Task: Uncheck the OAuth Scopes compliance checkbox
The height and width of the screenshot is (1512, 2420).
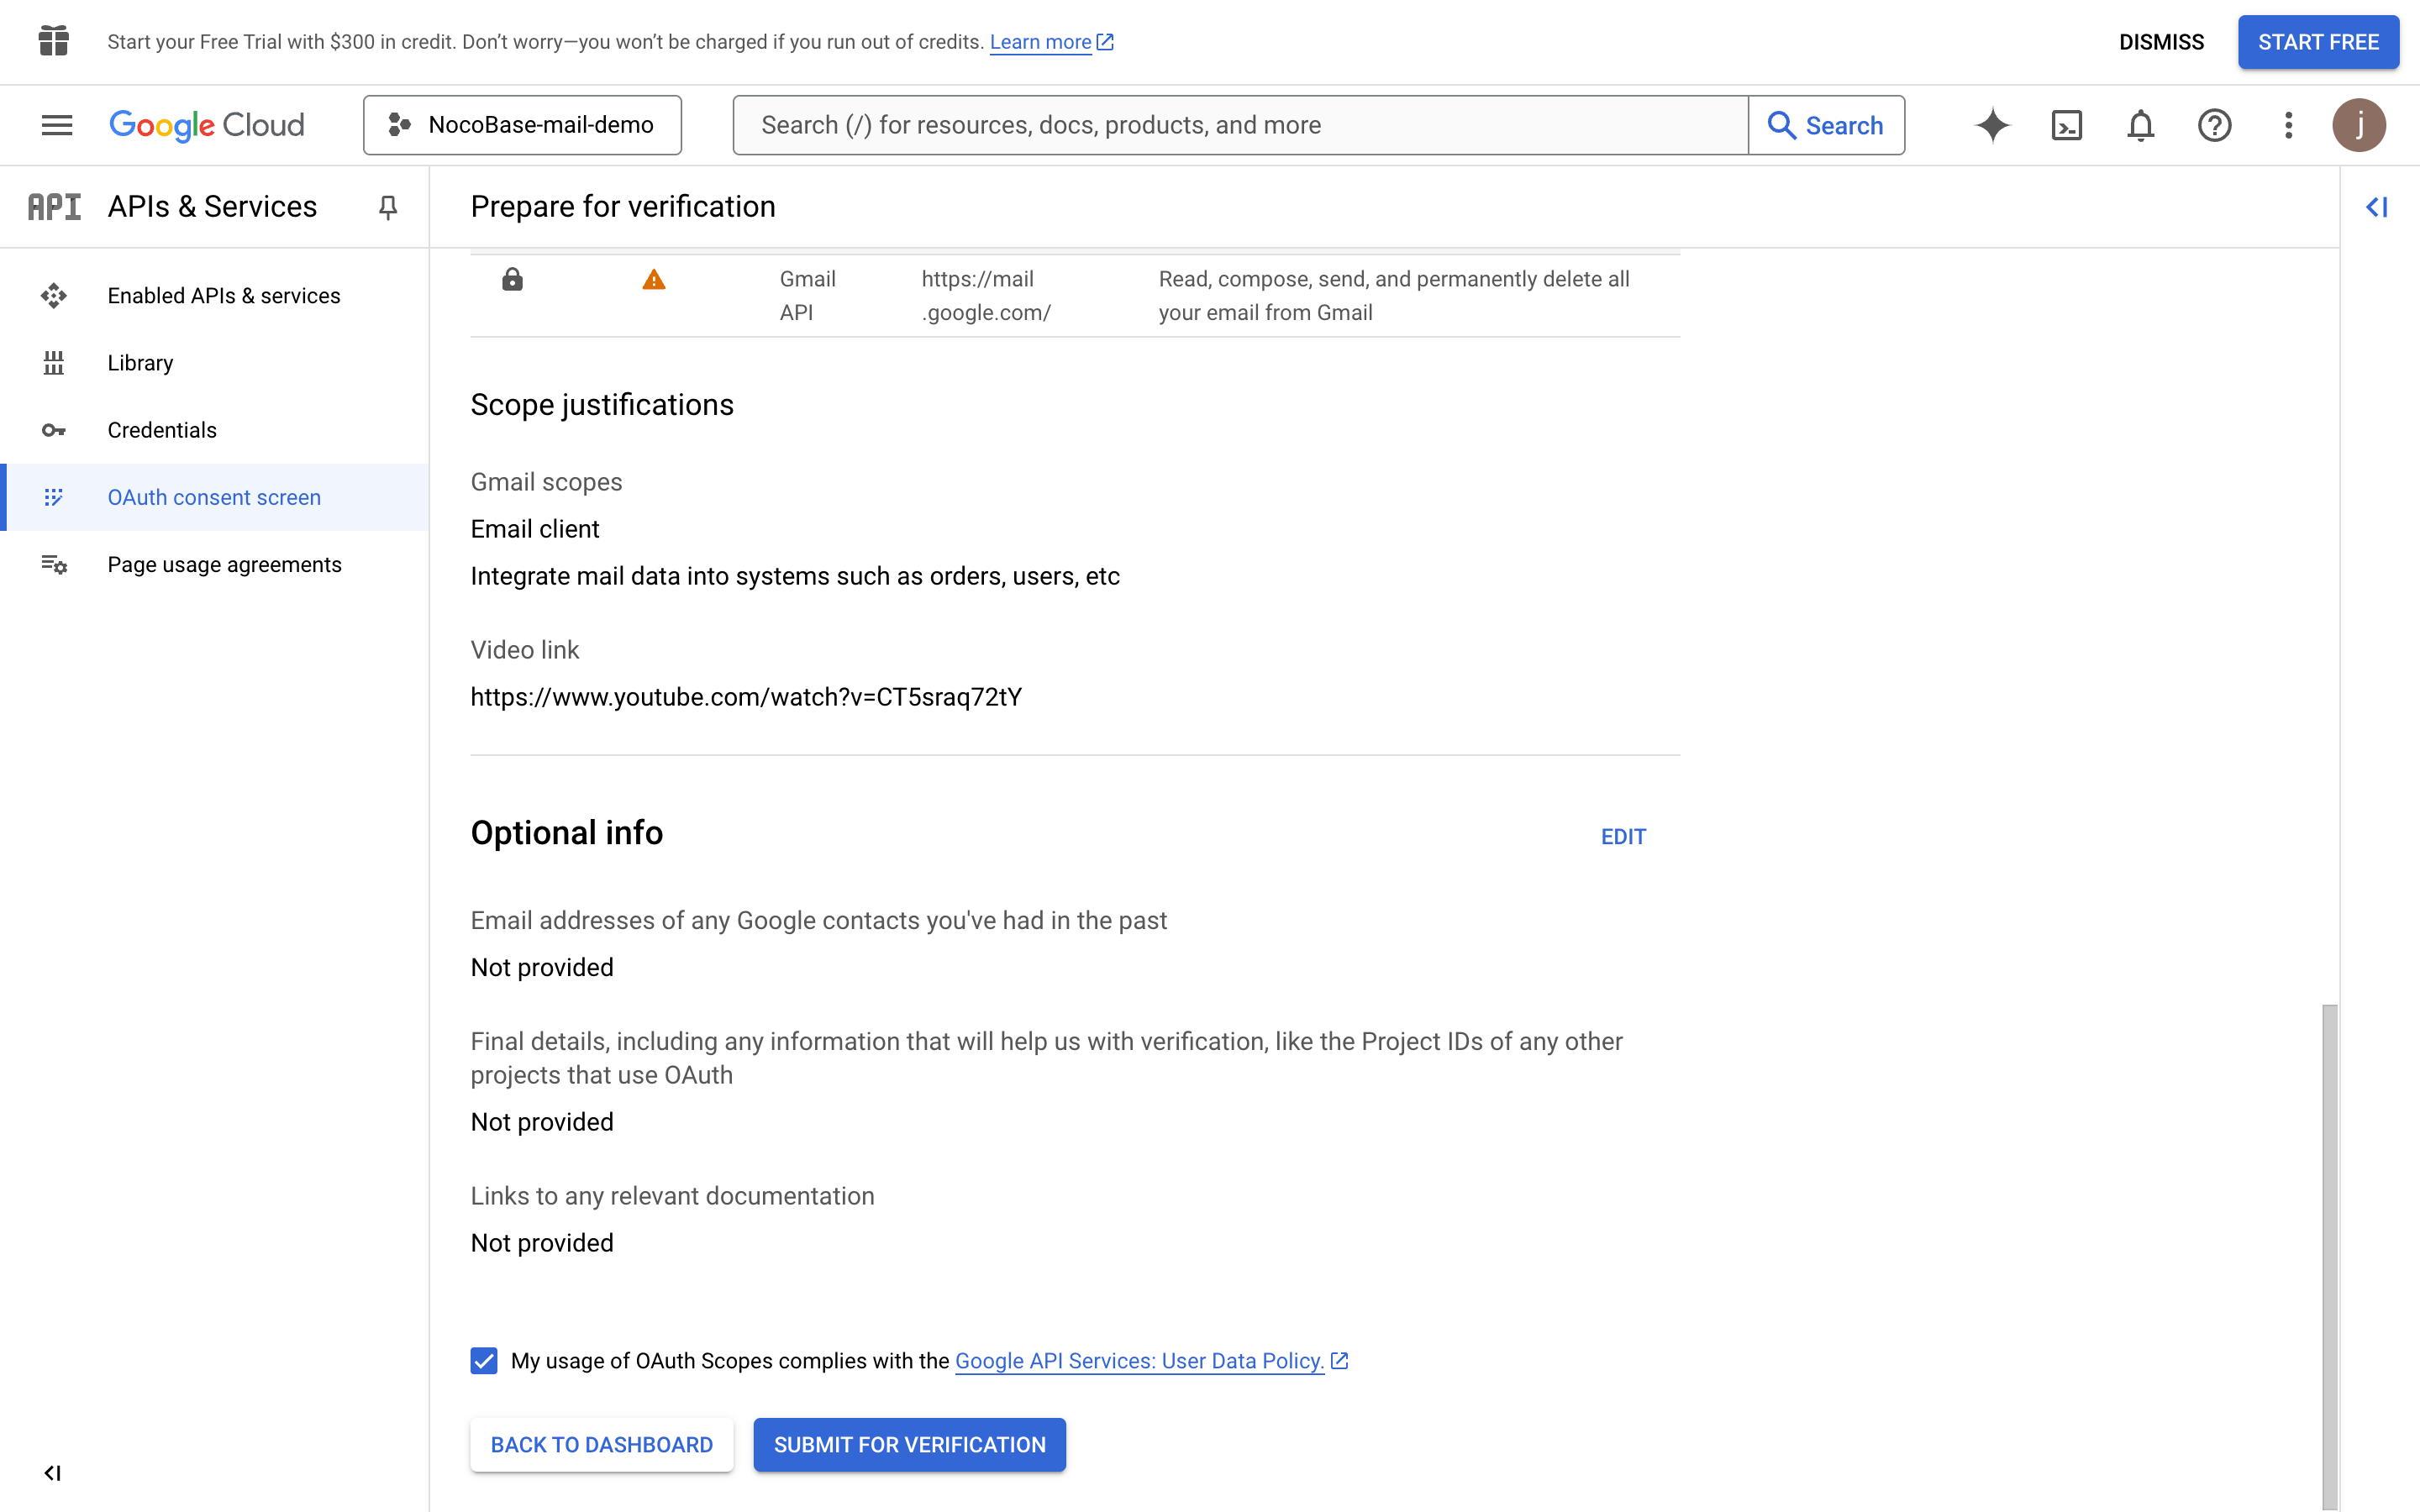Action: coord(484,1361)
